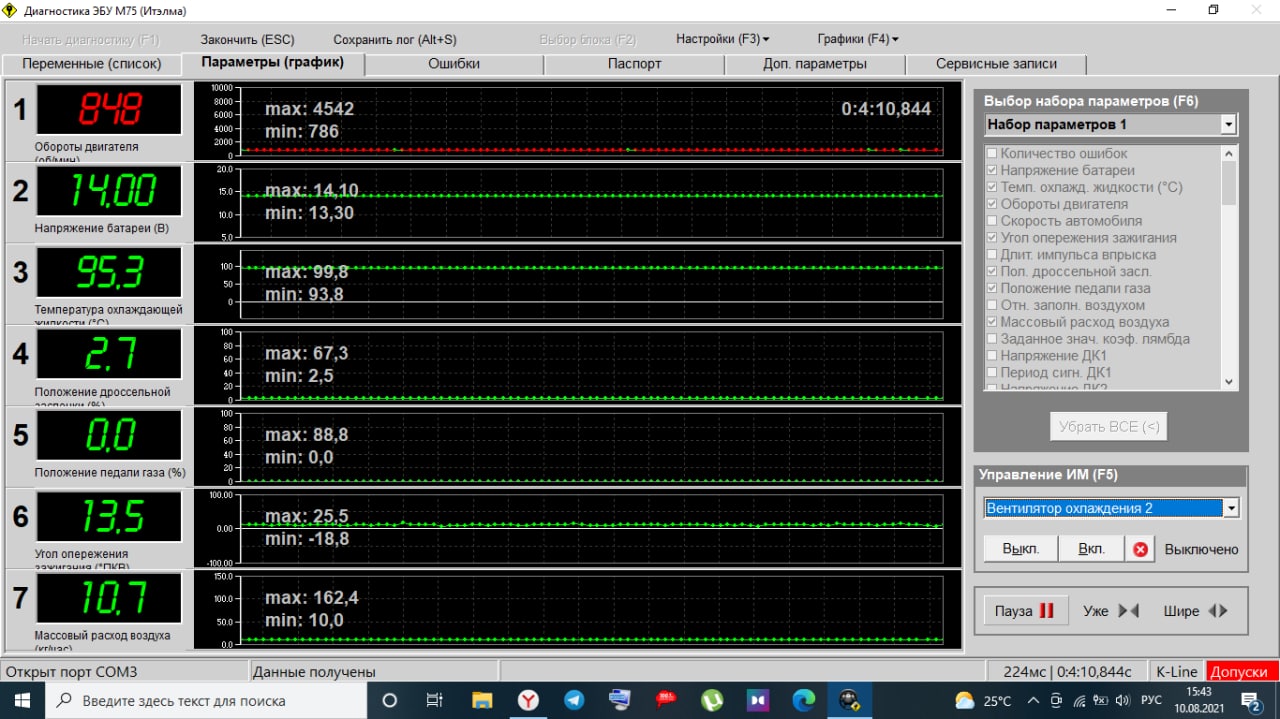1280x719 pixels.
Task: Click 'РУС' language indicator
Action: coord(1151,700)
